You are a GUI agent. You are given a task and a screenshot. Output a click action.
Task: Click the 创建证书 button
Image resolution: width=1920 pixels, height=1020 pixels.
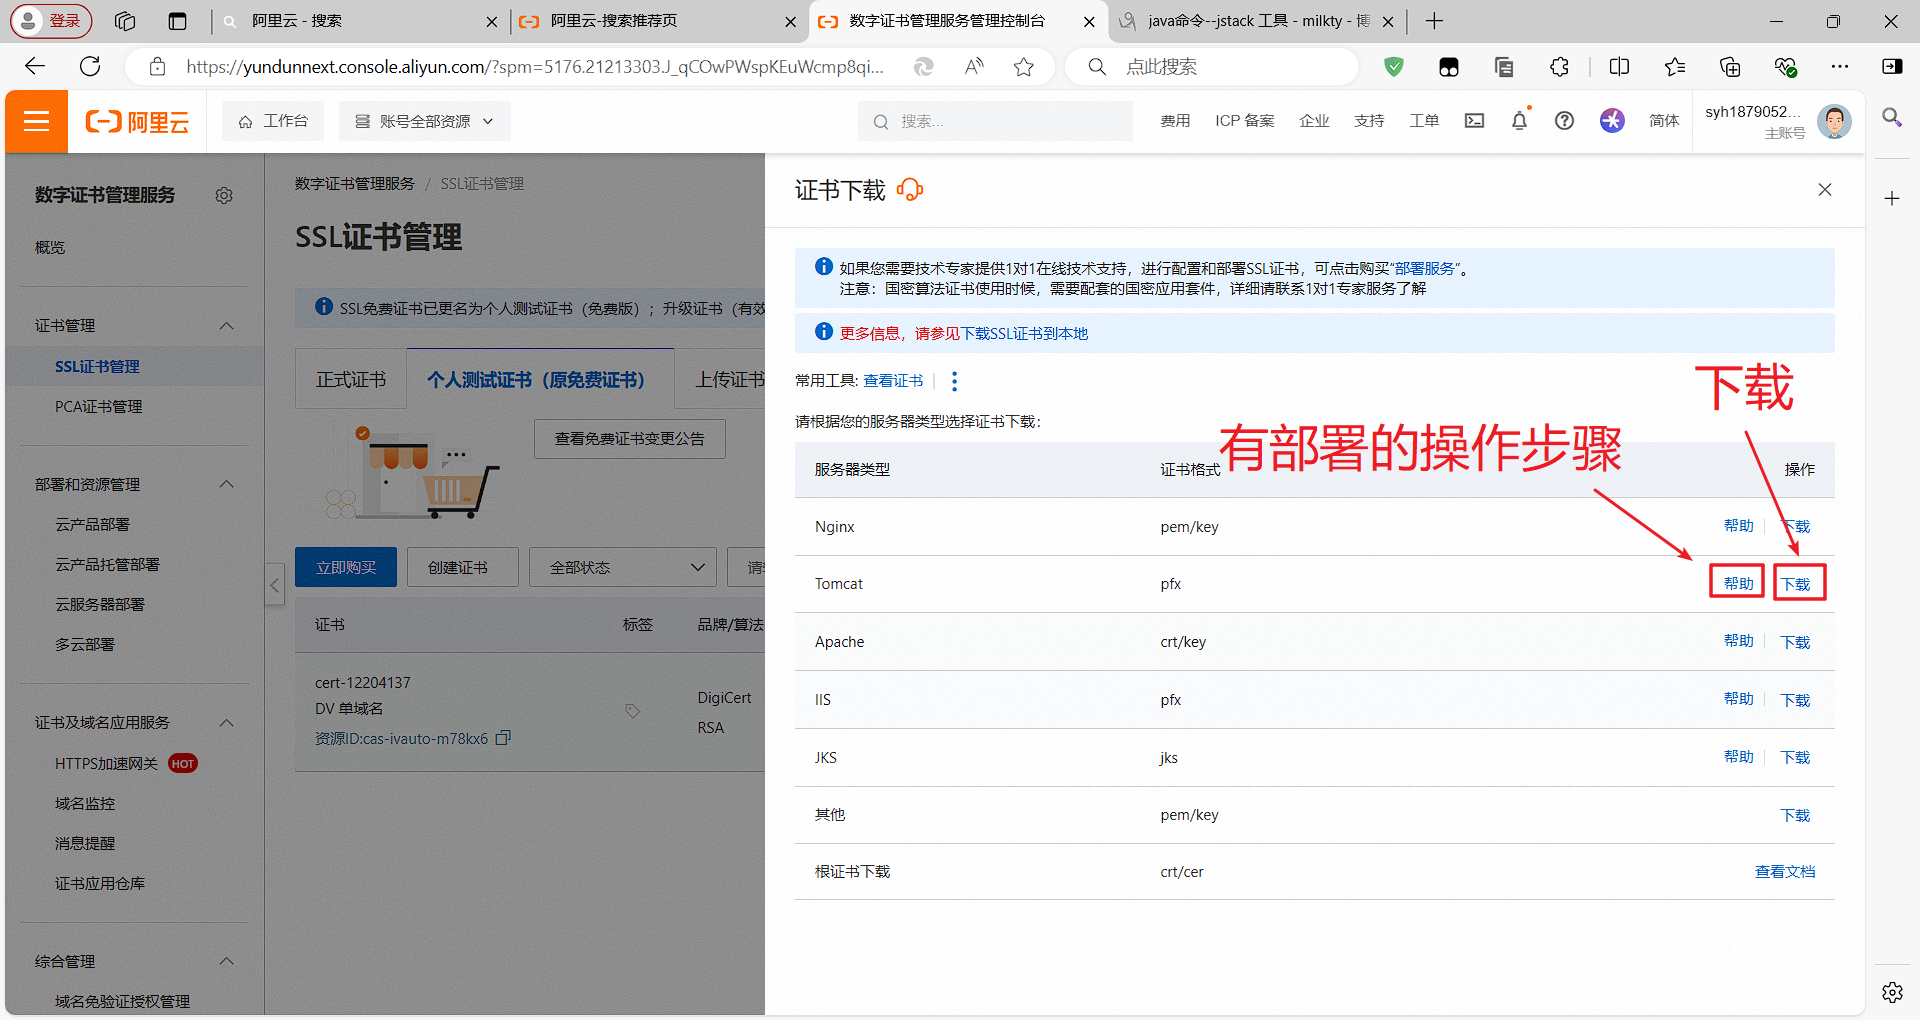pos(462,567)
